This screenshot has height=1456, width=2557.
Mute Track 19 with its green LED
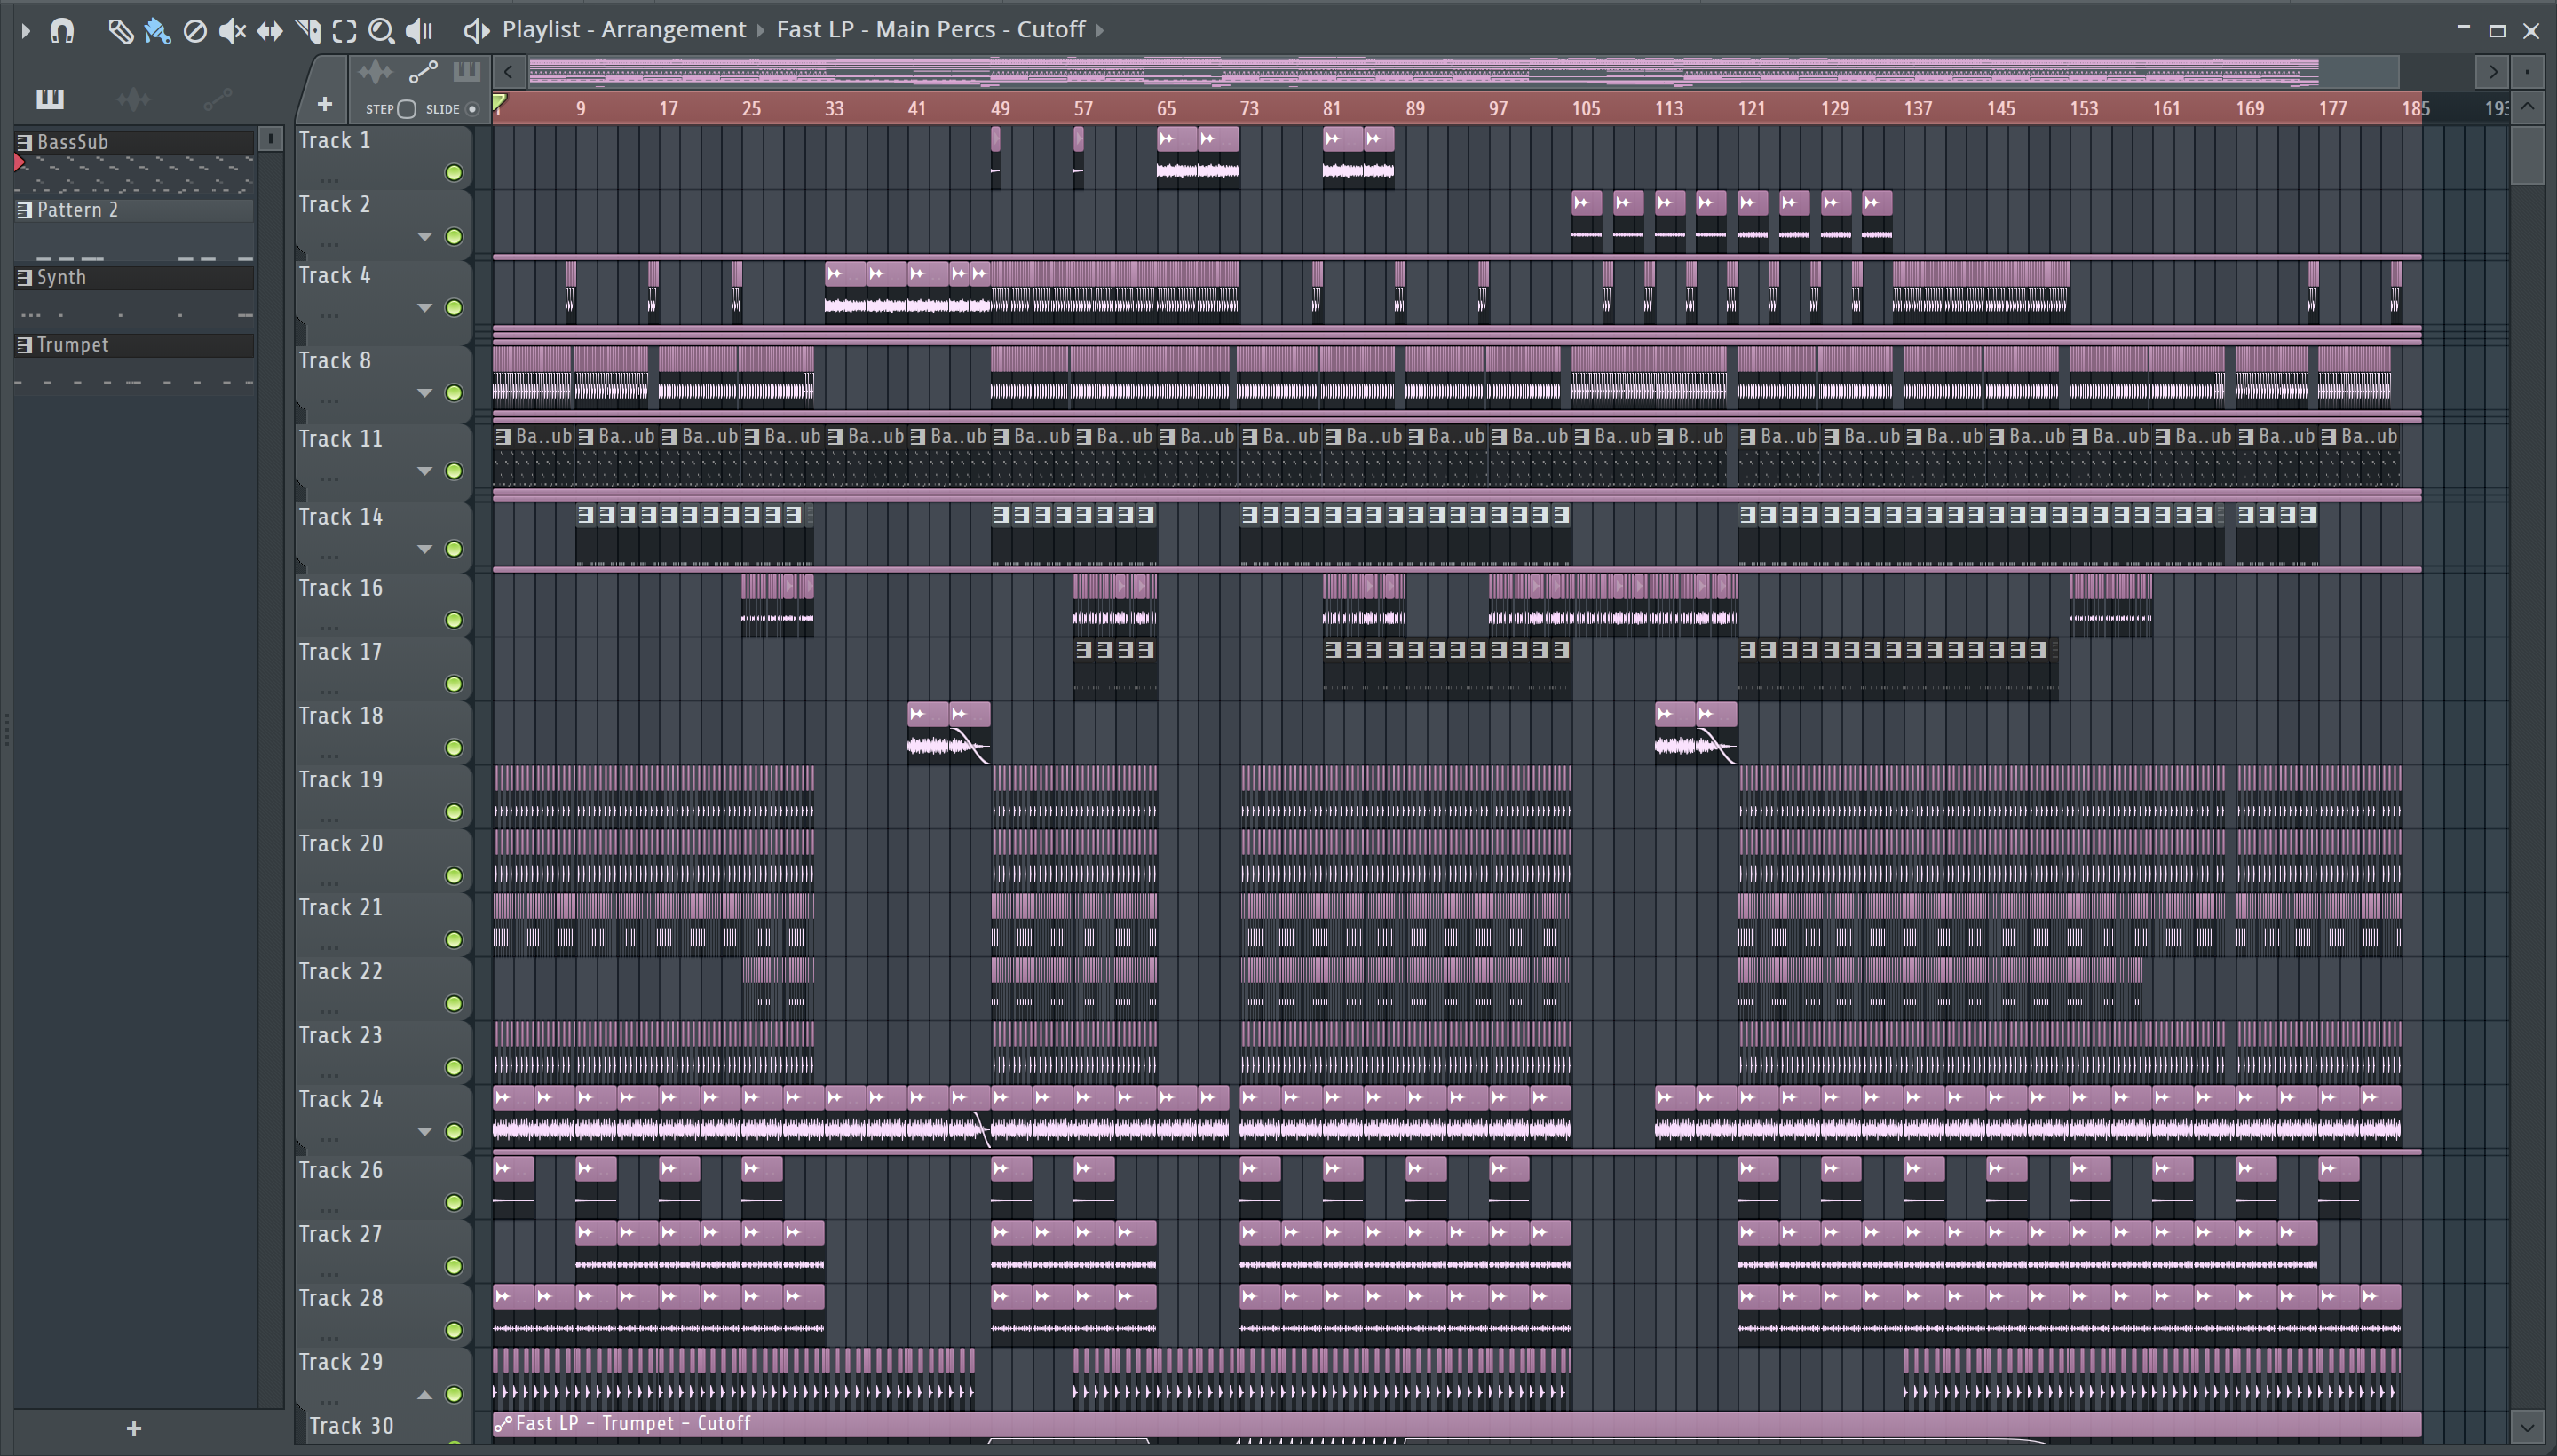pos(454,812)
